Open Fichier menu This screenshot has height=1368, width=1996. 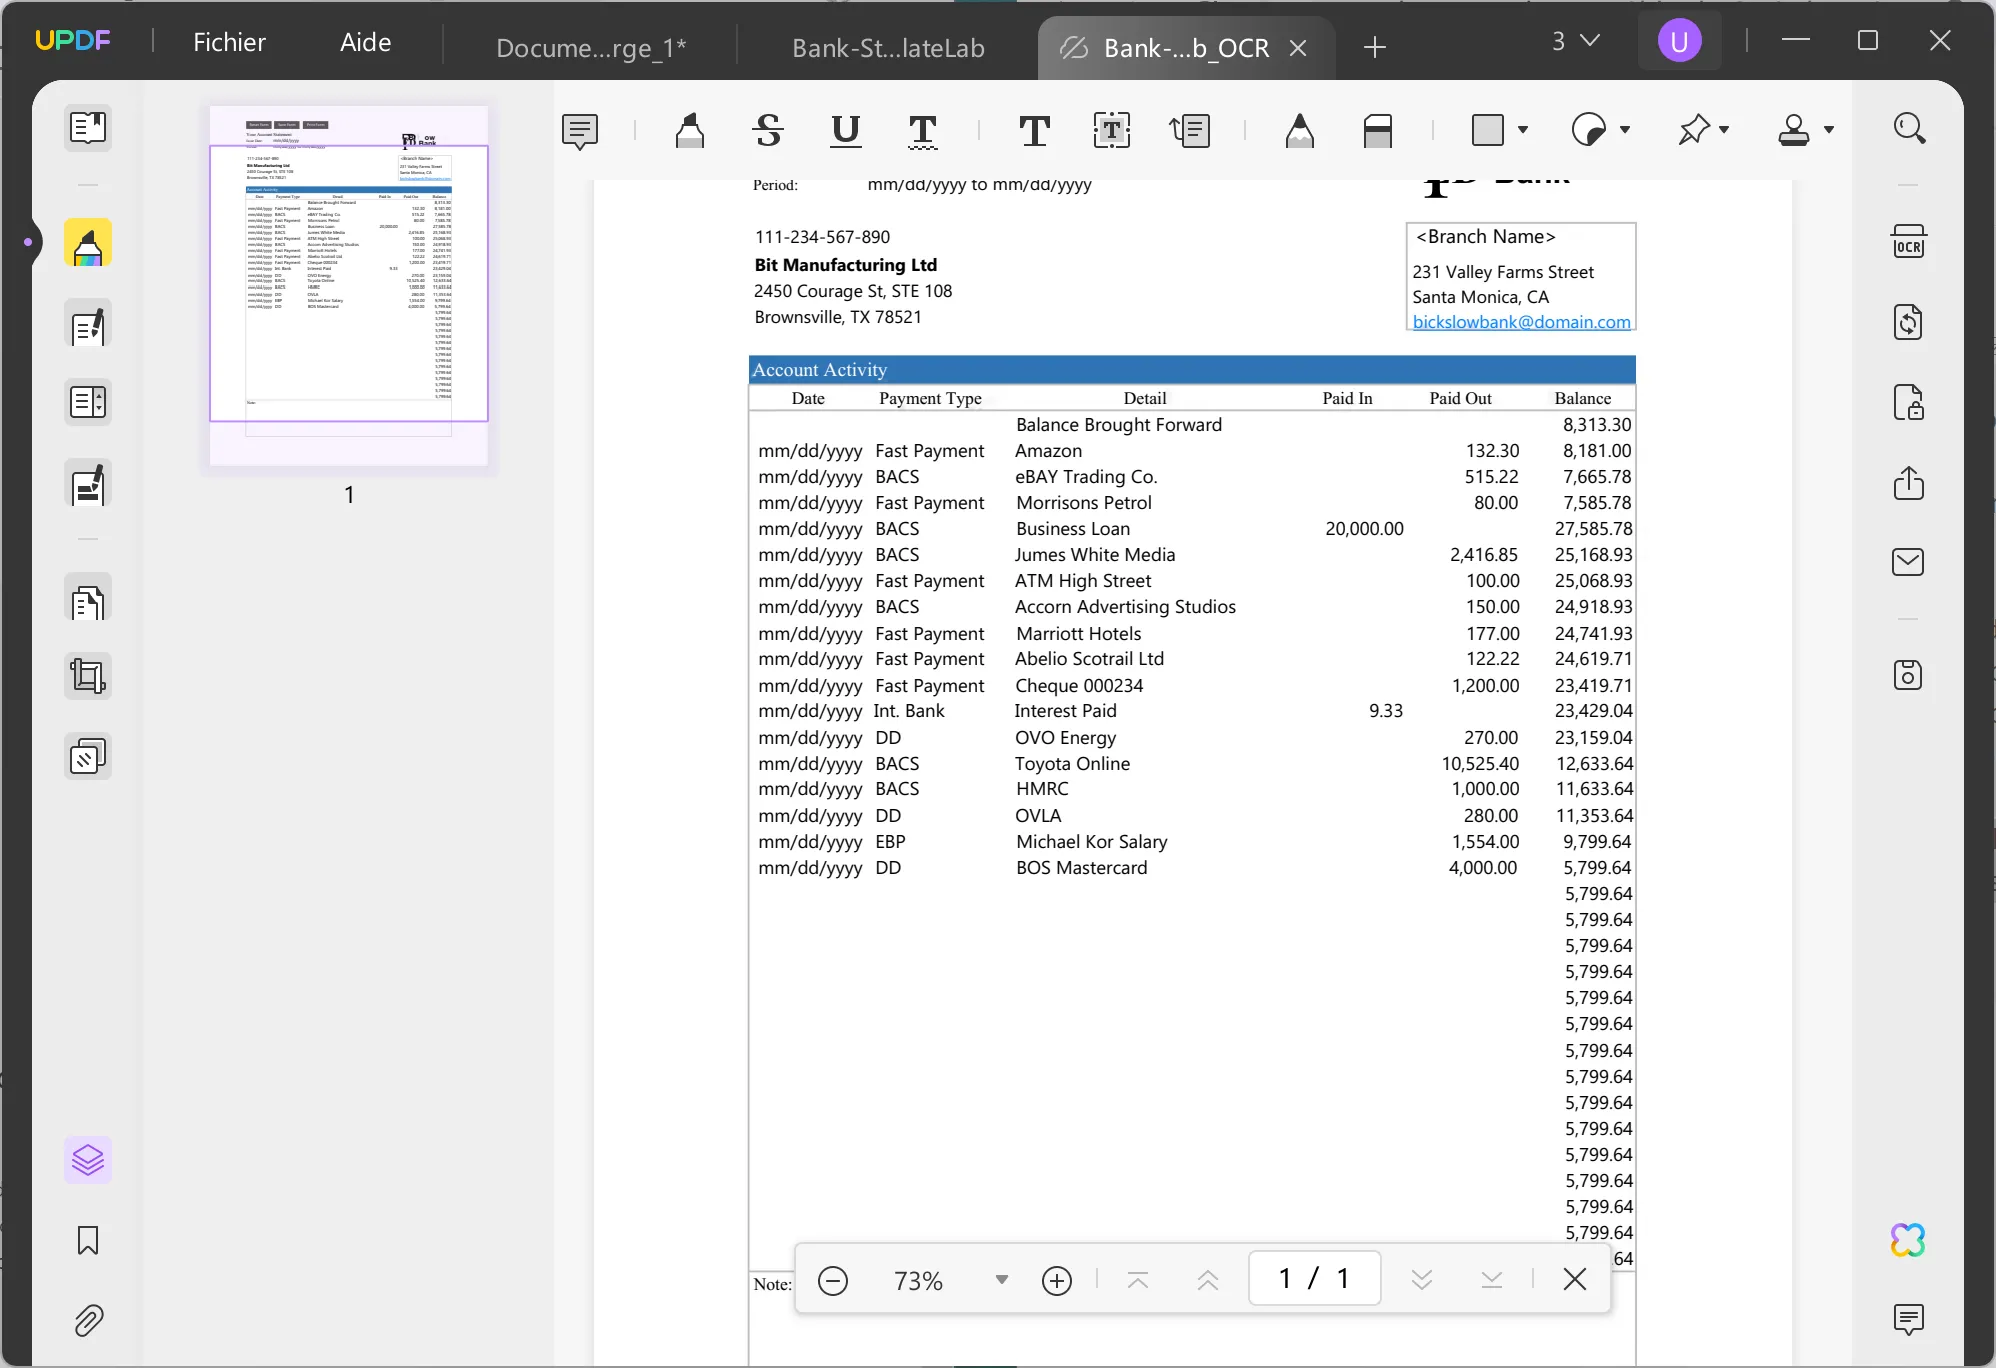click(229, 41)
